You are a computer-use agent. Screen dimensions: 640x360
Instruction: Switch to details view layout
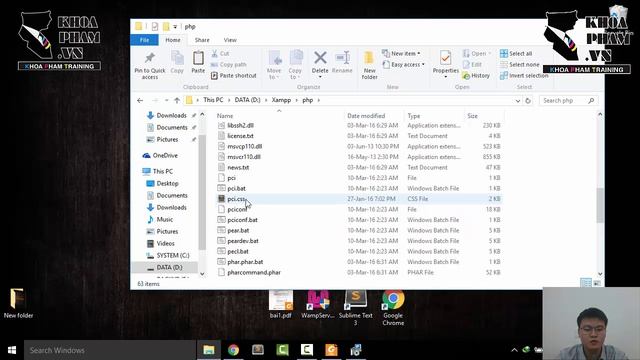[586, 283]
